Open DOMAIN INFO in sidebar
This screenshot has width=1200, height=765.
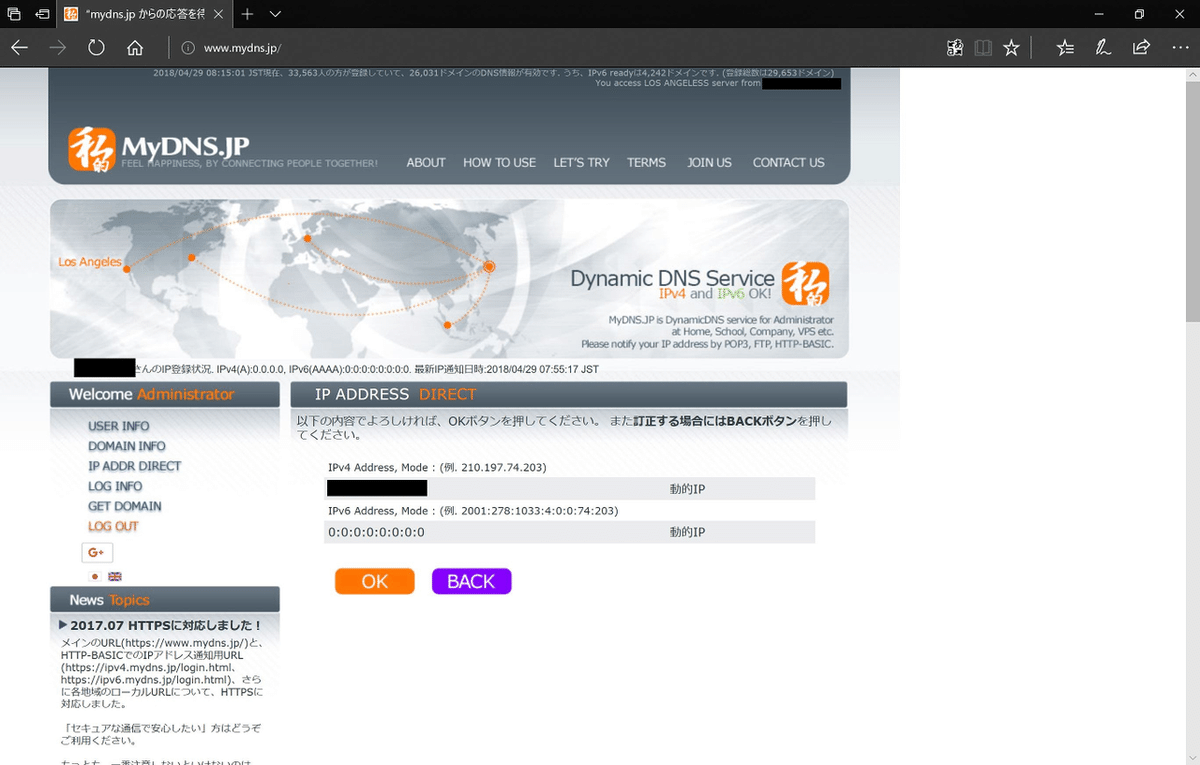pos(127,446)
